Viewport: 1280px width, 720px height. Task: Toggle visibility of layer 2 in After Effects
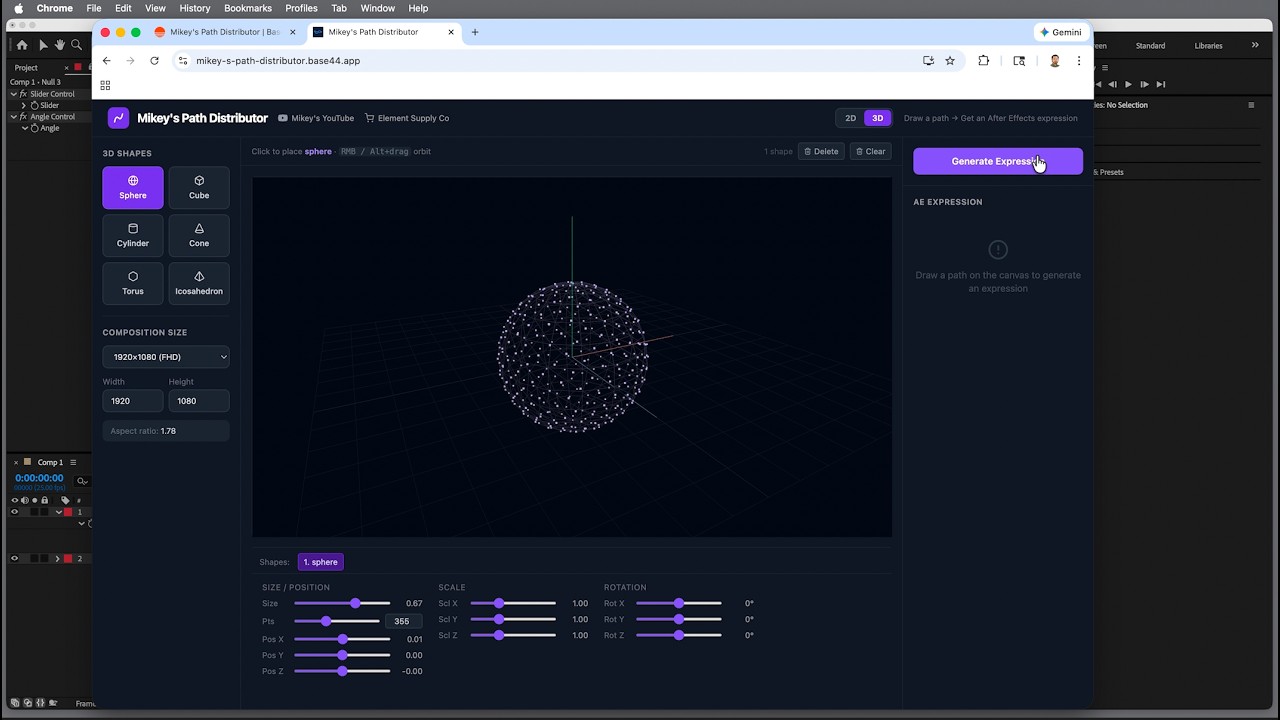(x=14, y=559)
